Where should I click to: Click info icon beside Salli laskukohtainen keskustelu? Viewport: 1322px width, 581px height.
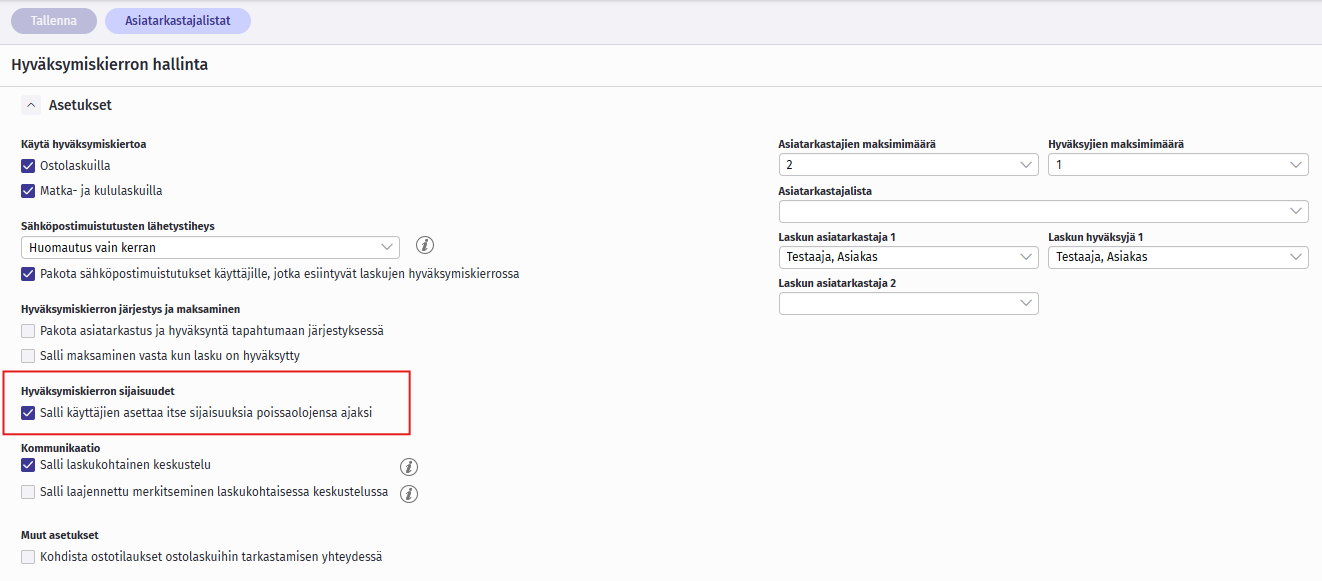pyautogui.click(x=408, y=467)
